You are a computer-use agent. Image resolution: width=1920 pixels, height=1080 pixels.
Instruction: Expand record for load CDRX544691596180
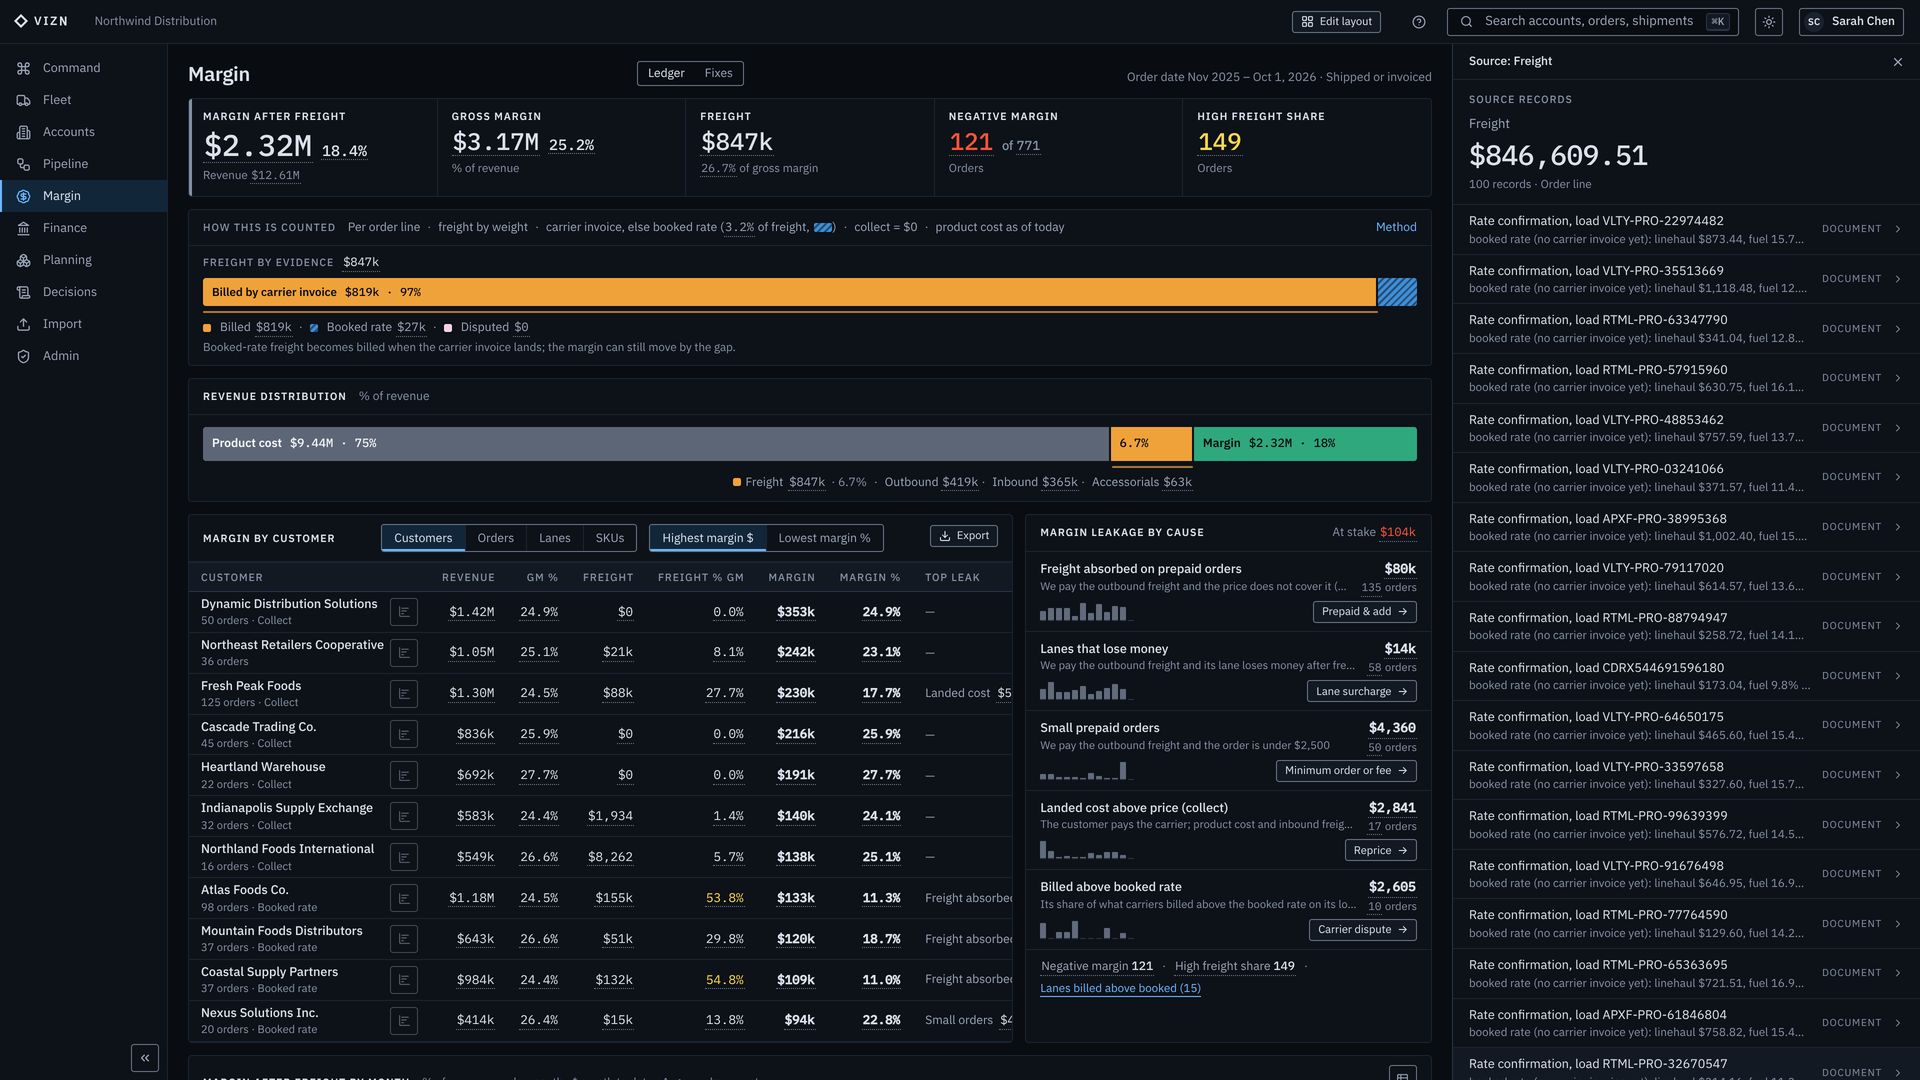(x=1685, y=676)
